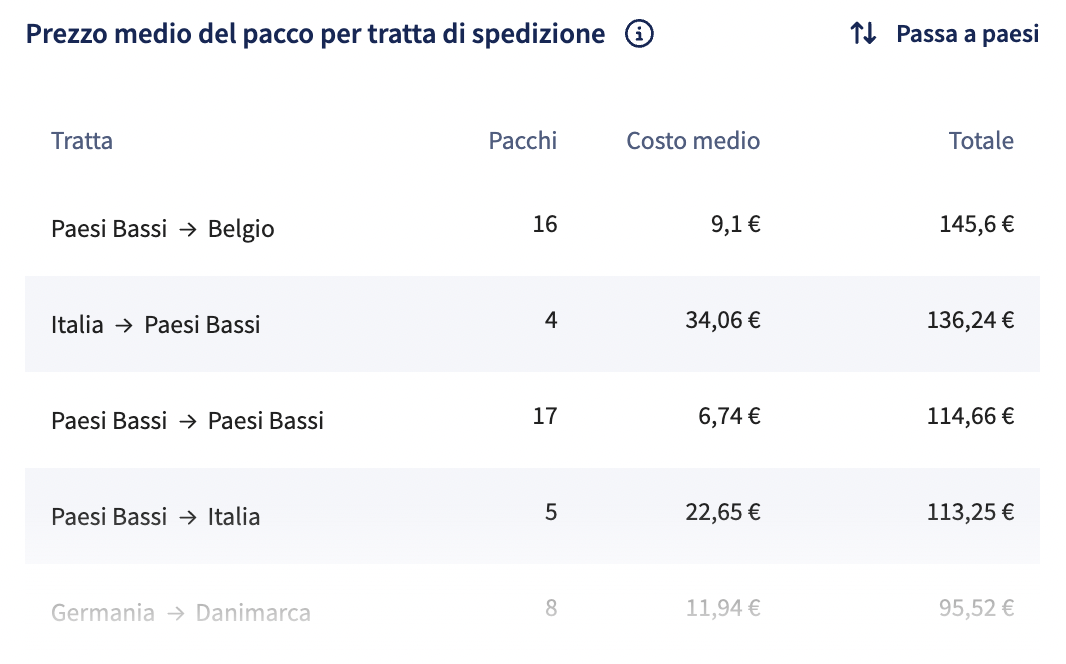The width and height of the screenshot is (1066, 664).
Task: Select the Paesi Bassi to Italia row
Action: [532, 515]
